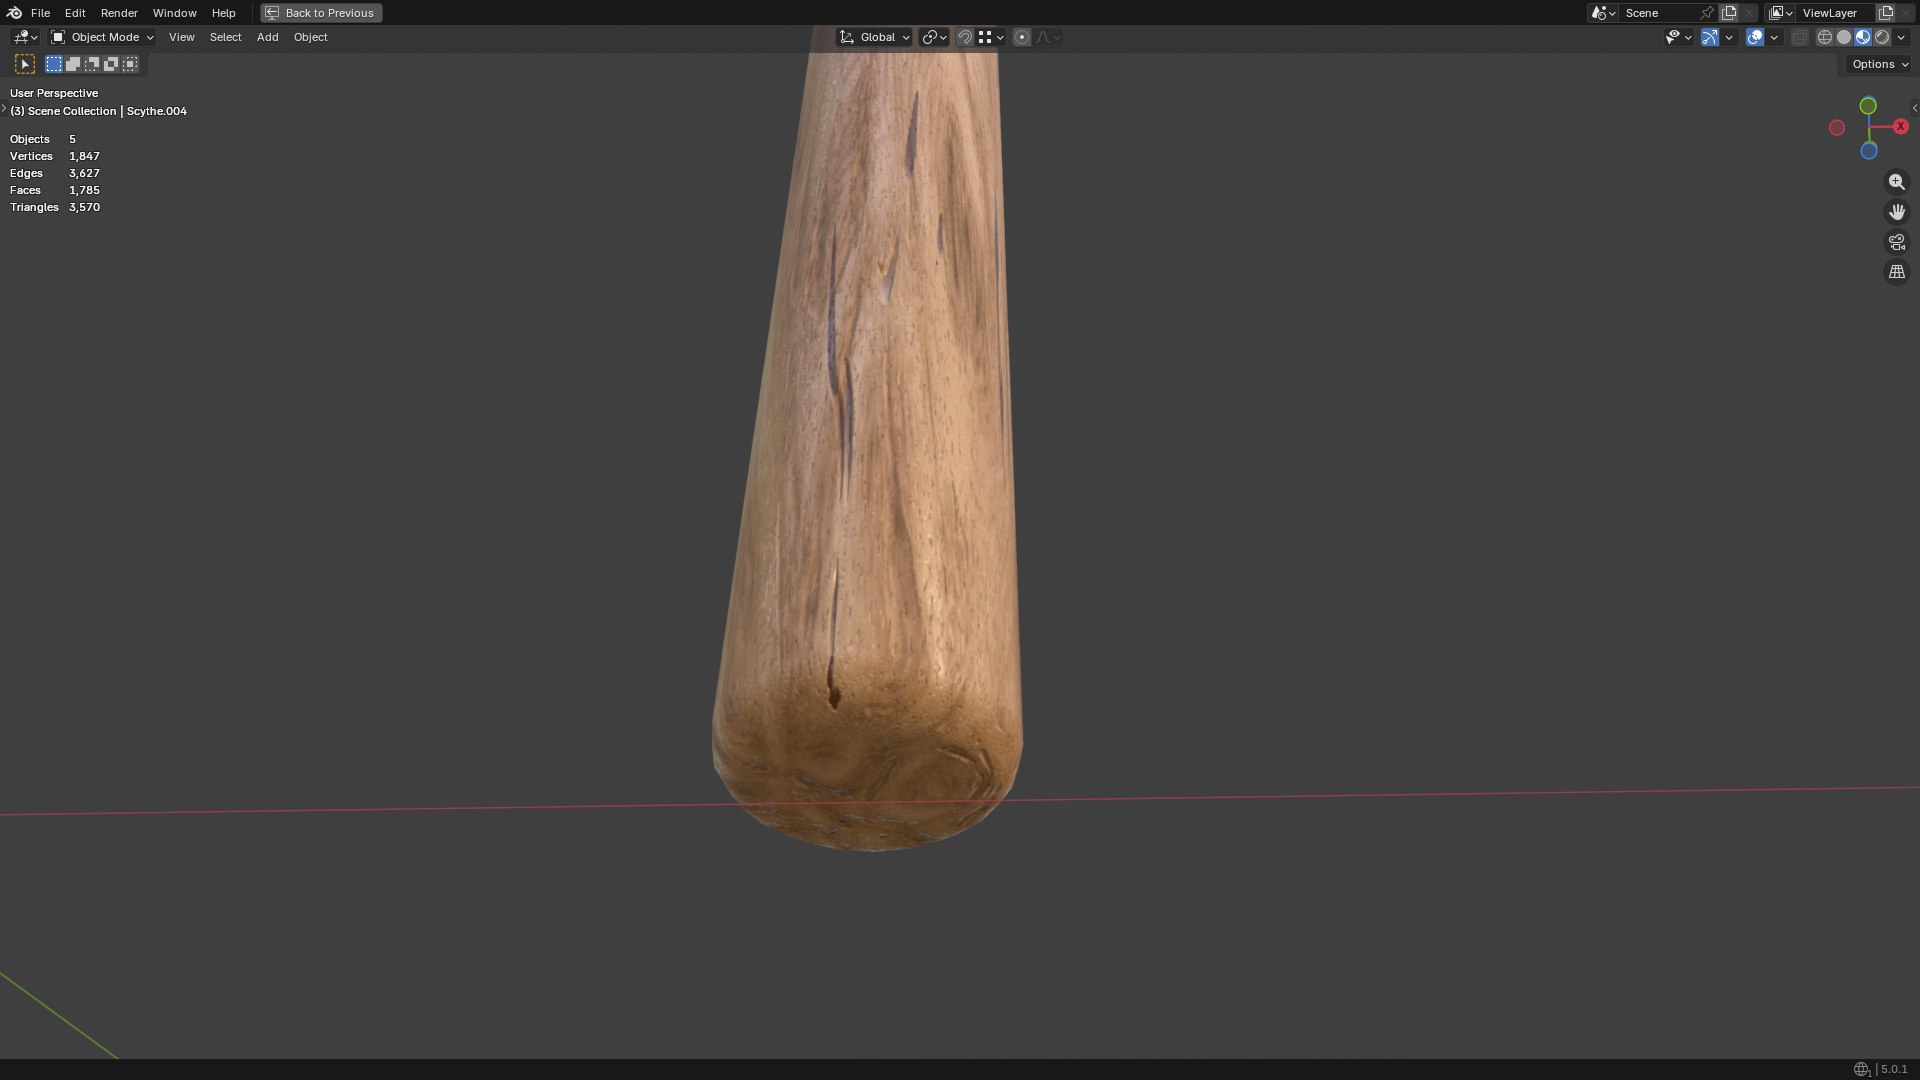Choose the Extend selection mode icon

coord(73,64)
